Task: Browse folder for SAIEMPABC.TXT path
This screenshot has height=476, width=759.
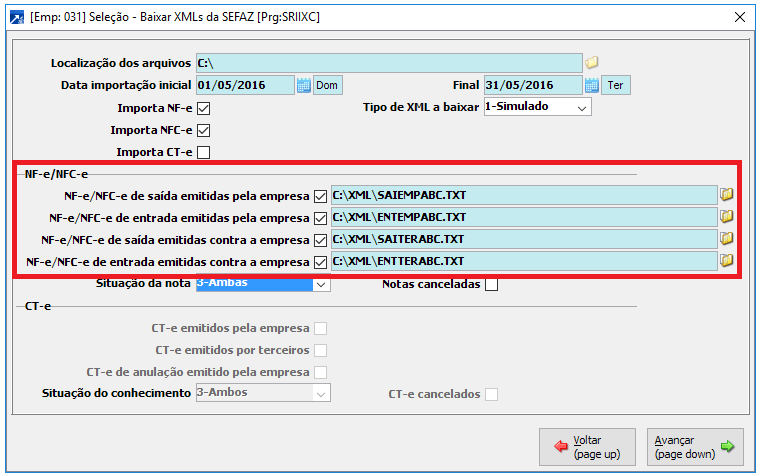Action: click(x=726, y=195)
